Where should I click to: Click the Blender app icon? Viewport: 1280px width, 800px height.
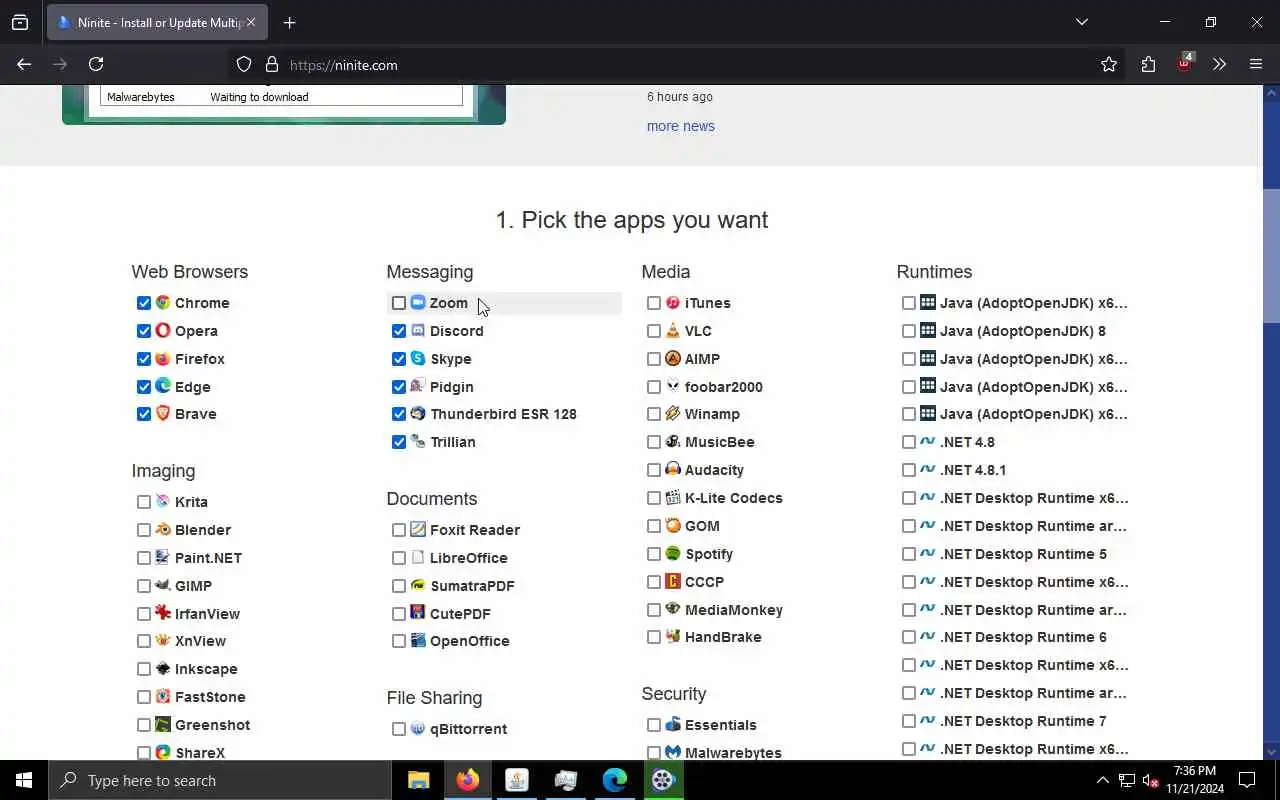point(163,529)
